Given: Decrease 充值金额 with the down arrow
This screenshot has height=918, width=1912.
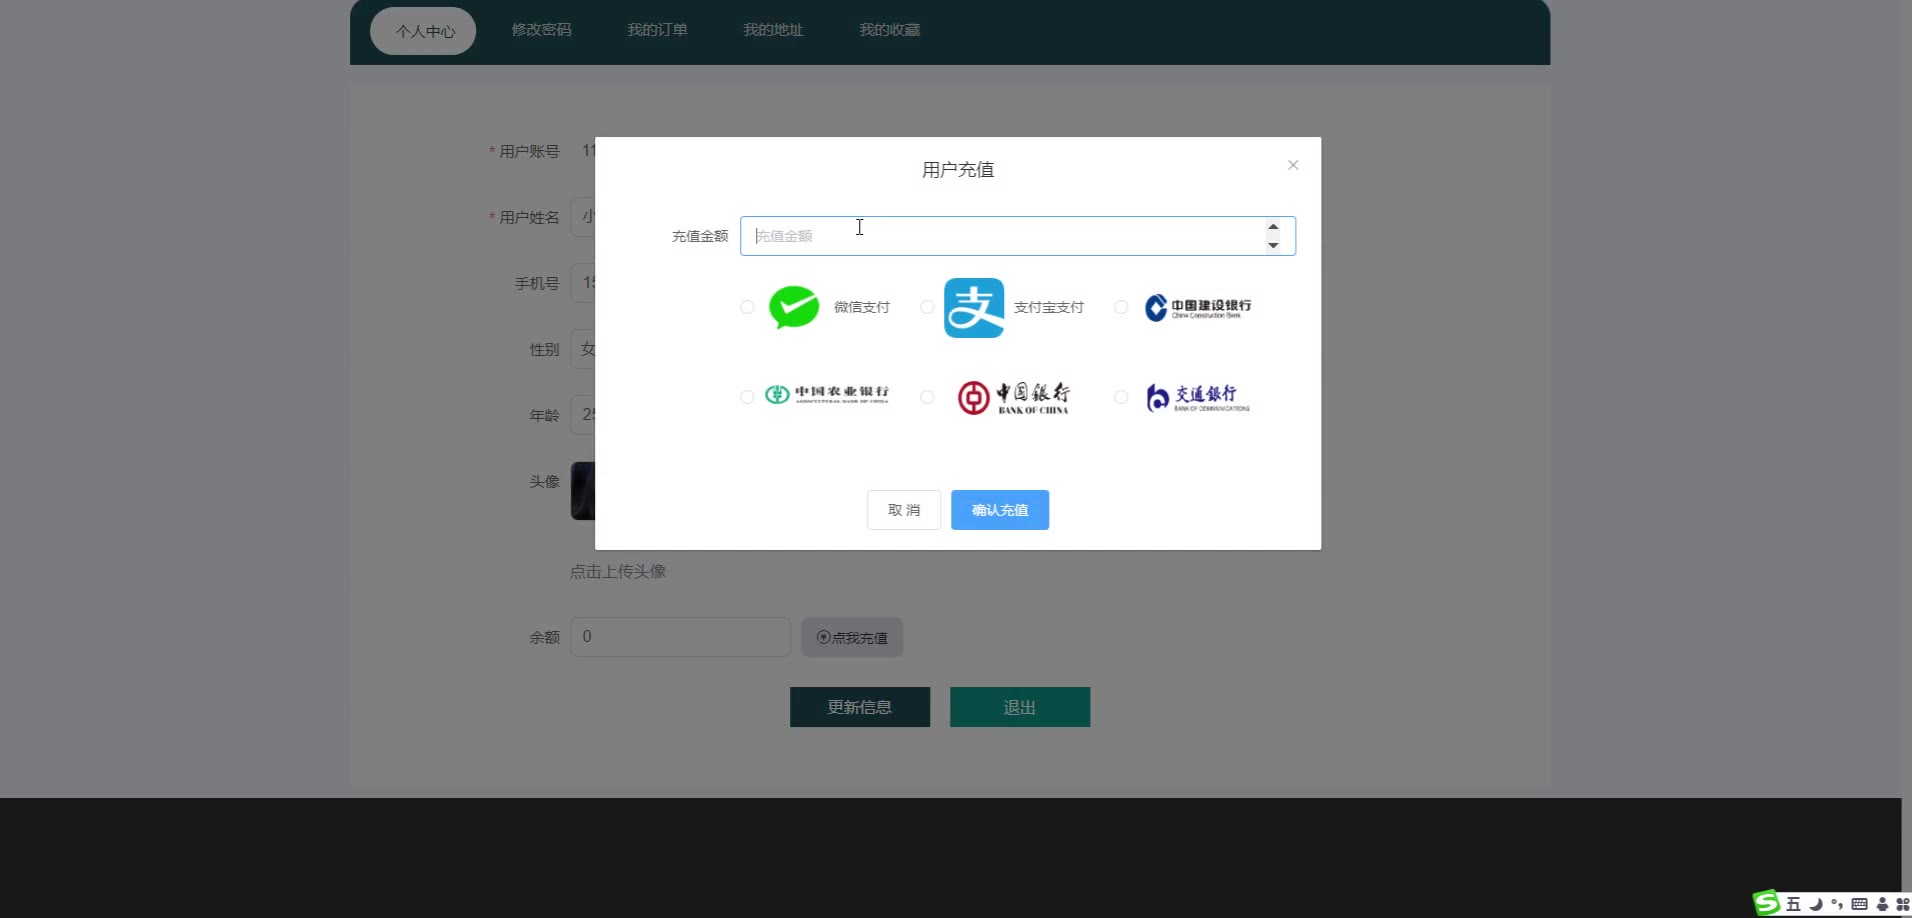Looking at the screenshot, I should point(1273,245).
